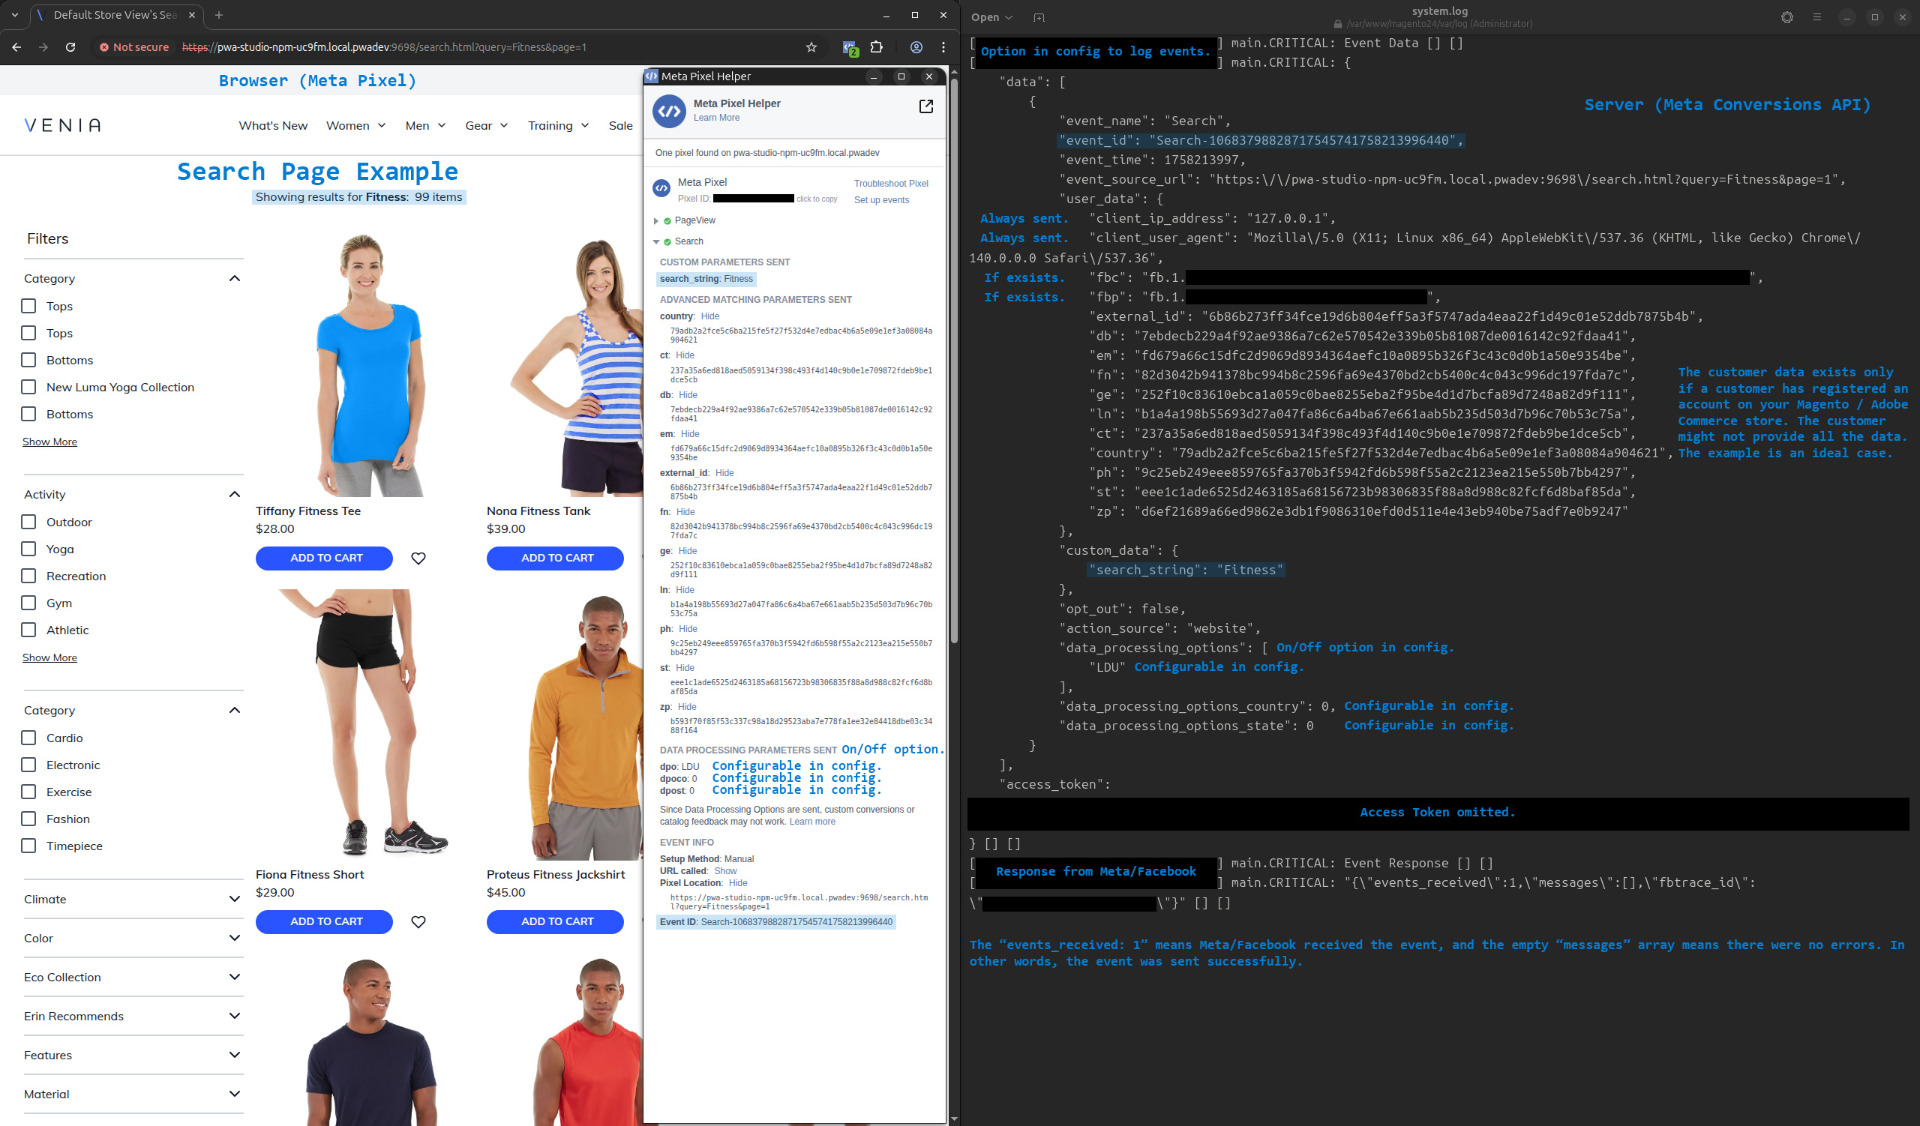Tick the New Luma Yoga Collection checkbox
The height and width of the screenshot is (1126, 1920).
tap(29, 387)
